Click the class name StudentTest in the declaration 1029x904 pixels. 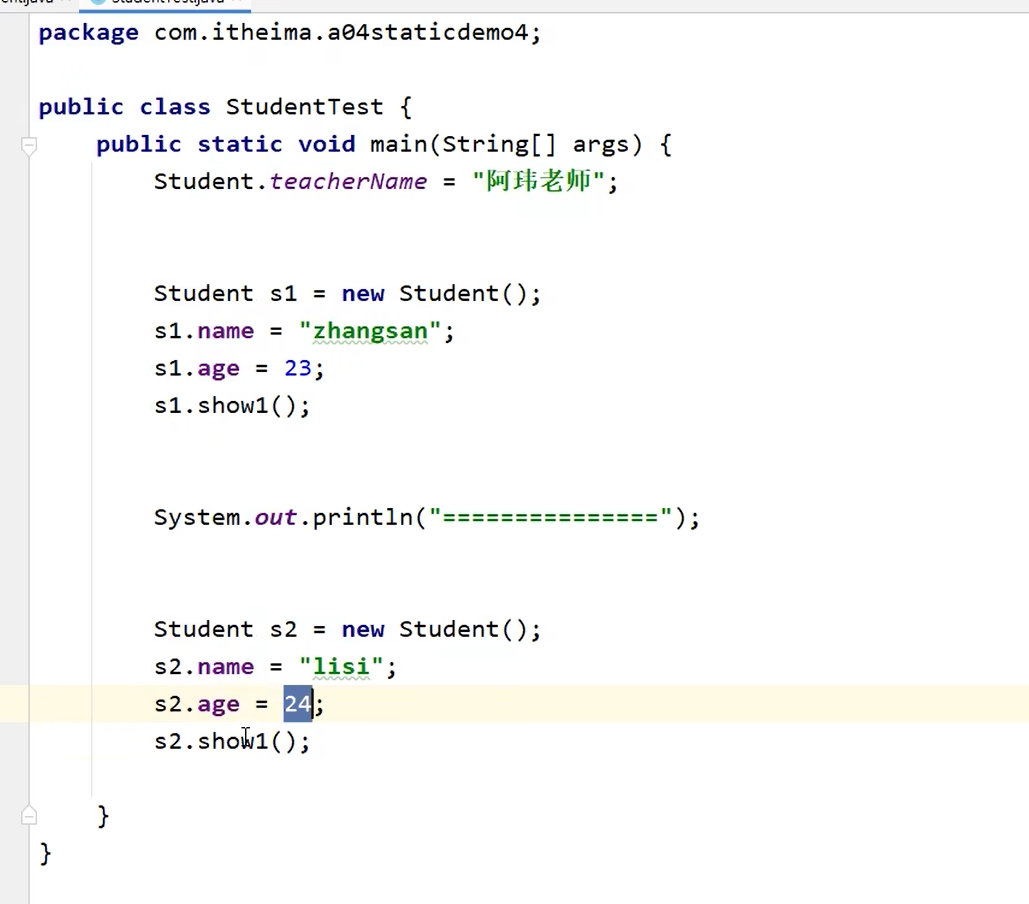click(x=304, y=106)
